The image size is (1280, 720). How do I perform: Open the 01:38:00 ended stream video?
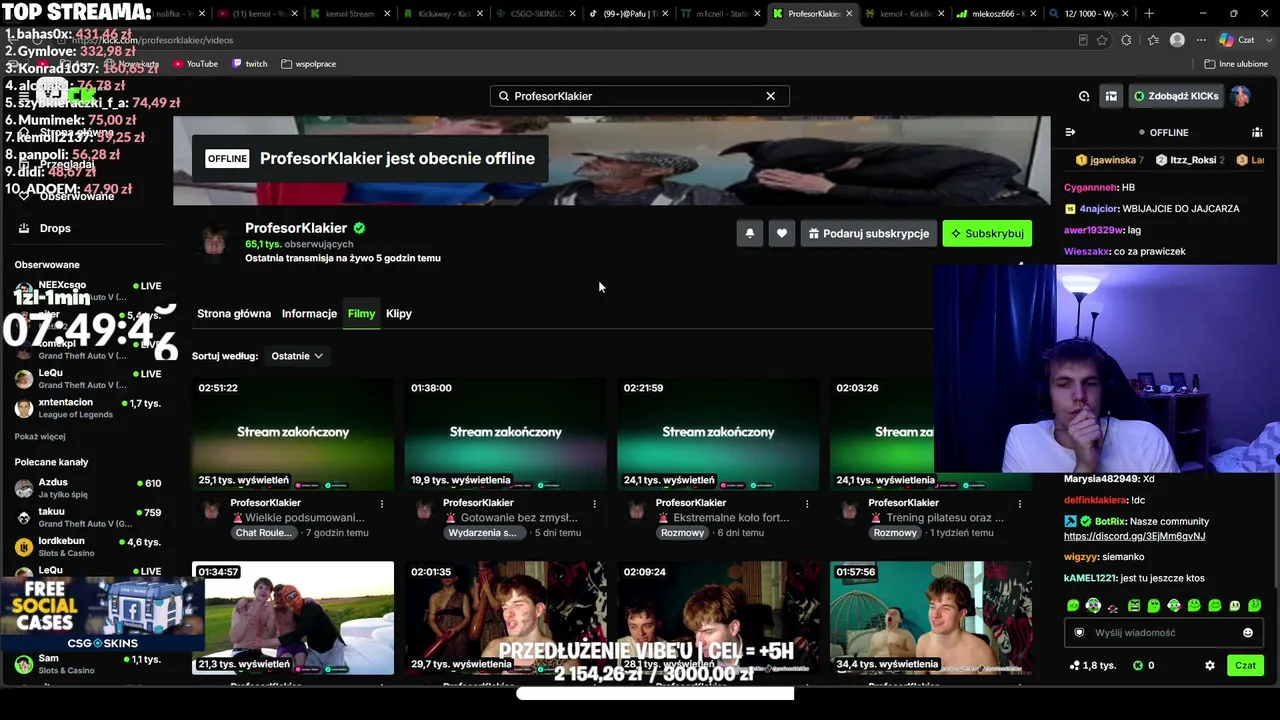[x=506, y=434]
